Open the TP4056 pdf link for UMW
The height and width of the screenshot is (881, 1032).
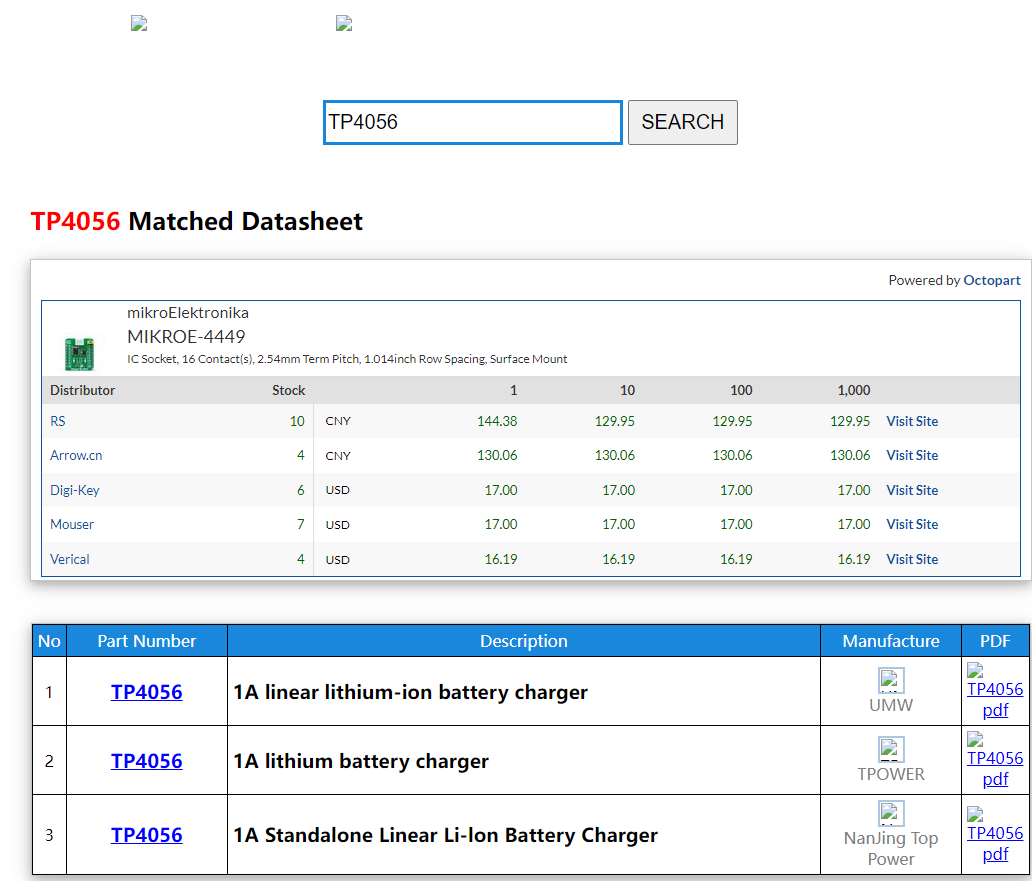pos(995,699)
